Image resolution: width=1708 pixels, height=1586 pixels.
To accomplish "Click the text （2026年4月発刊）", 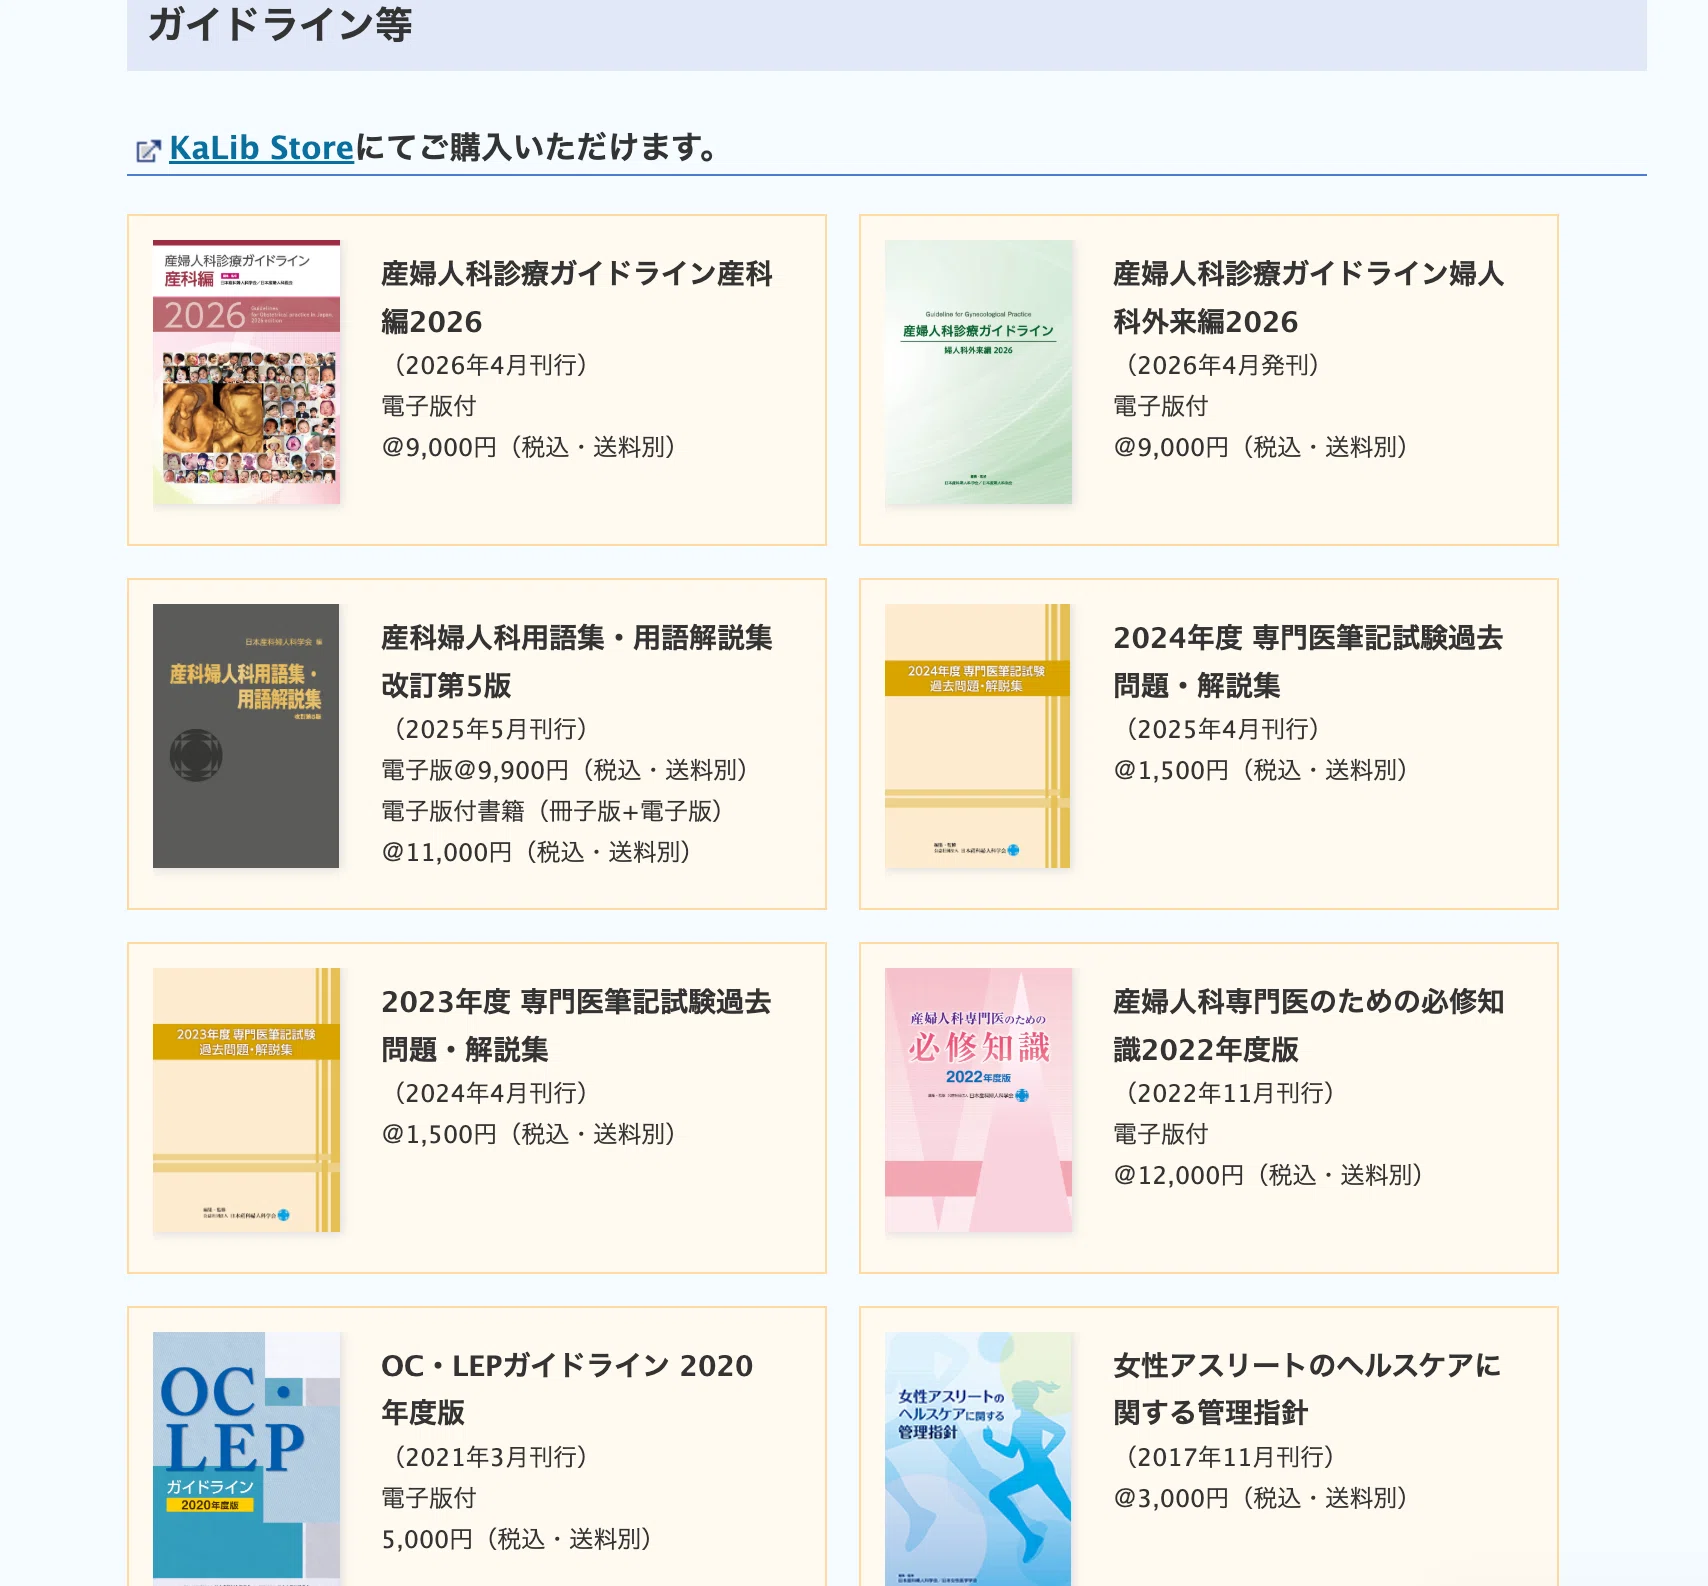I will point(1222,365).
